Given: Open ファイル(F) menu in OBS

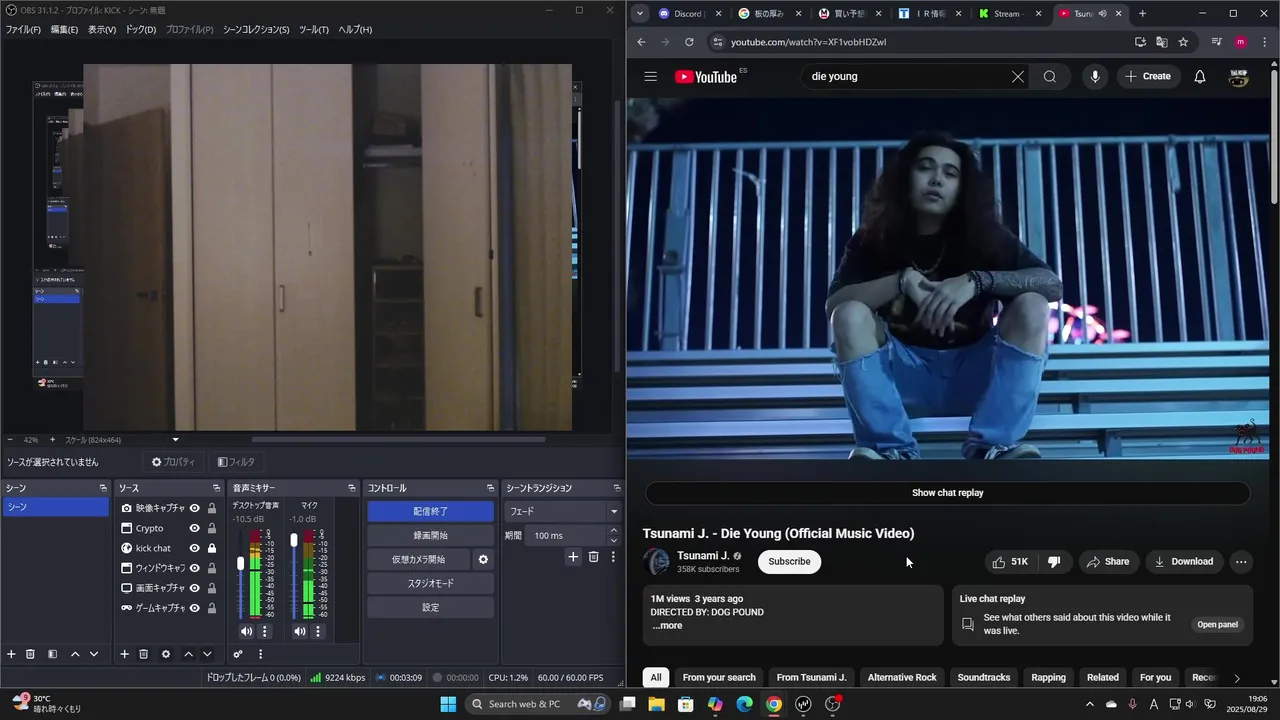Looking at the screenshot, I should tap(23, 30).
